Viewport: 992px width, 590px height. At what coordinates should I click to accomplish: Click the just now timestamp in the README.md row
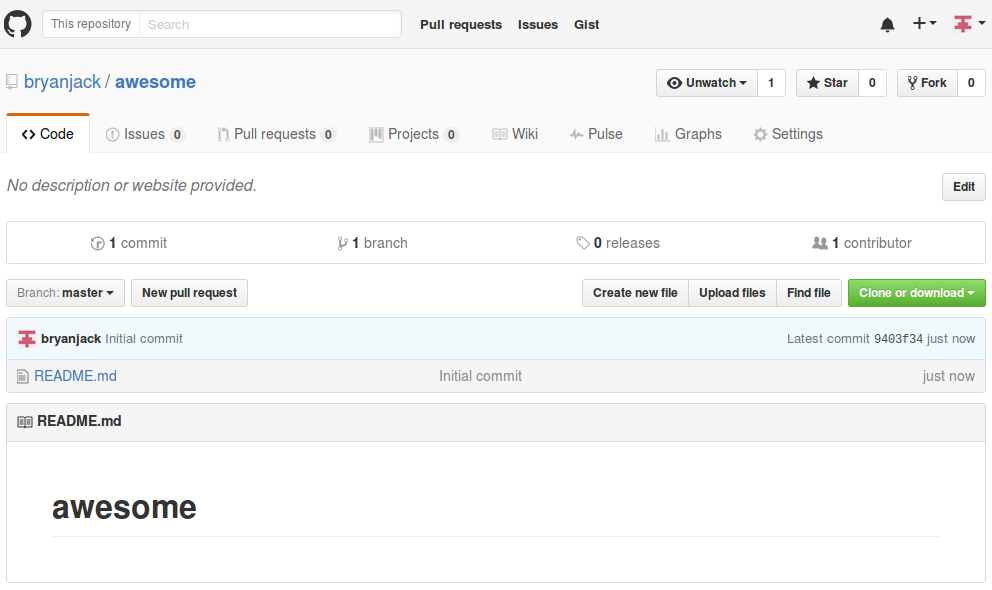[948, 376]
